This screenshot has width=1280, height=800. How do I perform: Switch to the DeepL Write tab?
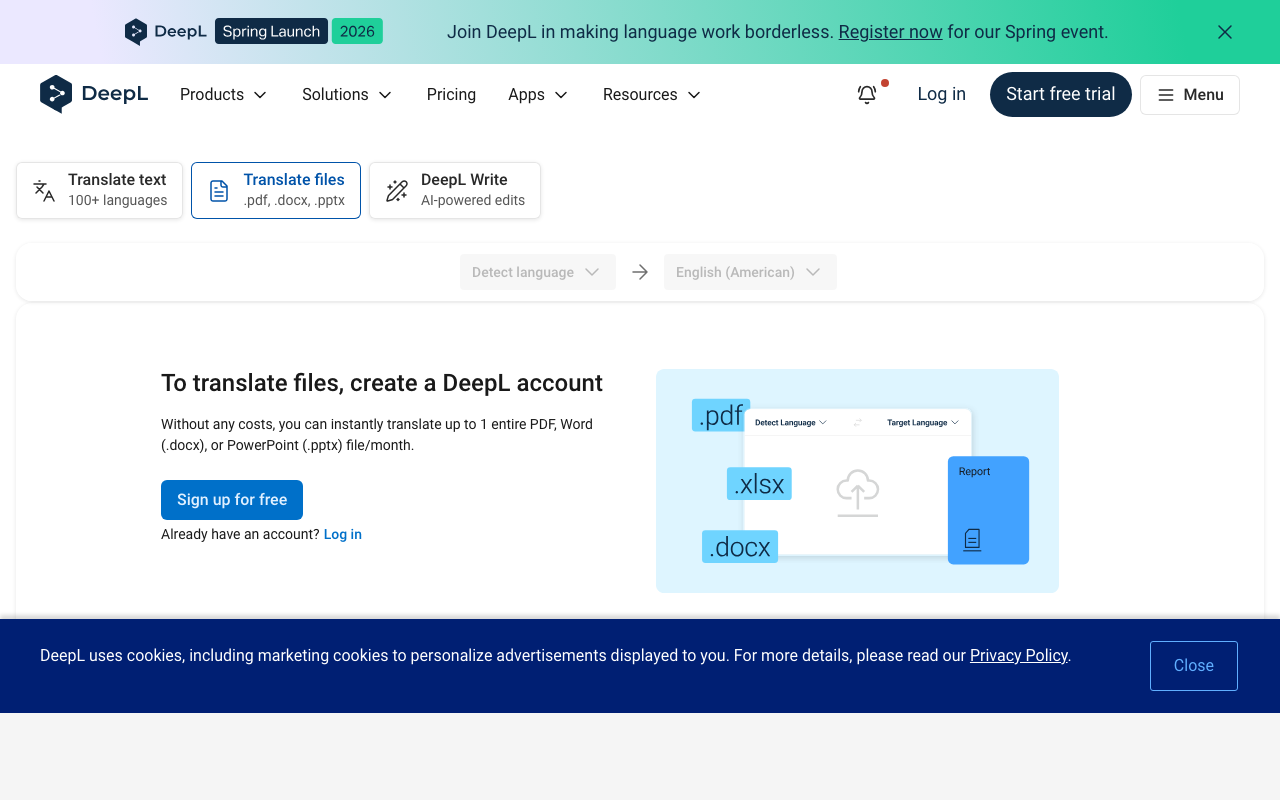pos(455,190)
